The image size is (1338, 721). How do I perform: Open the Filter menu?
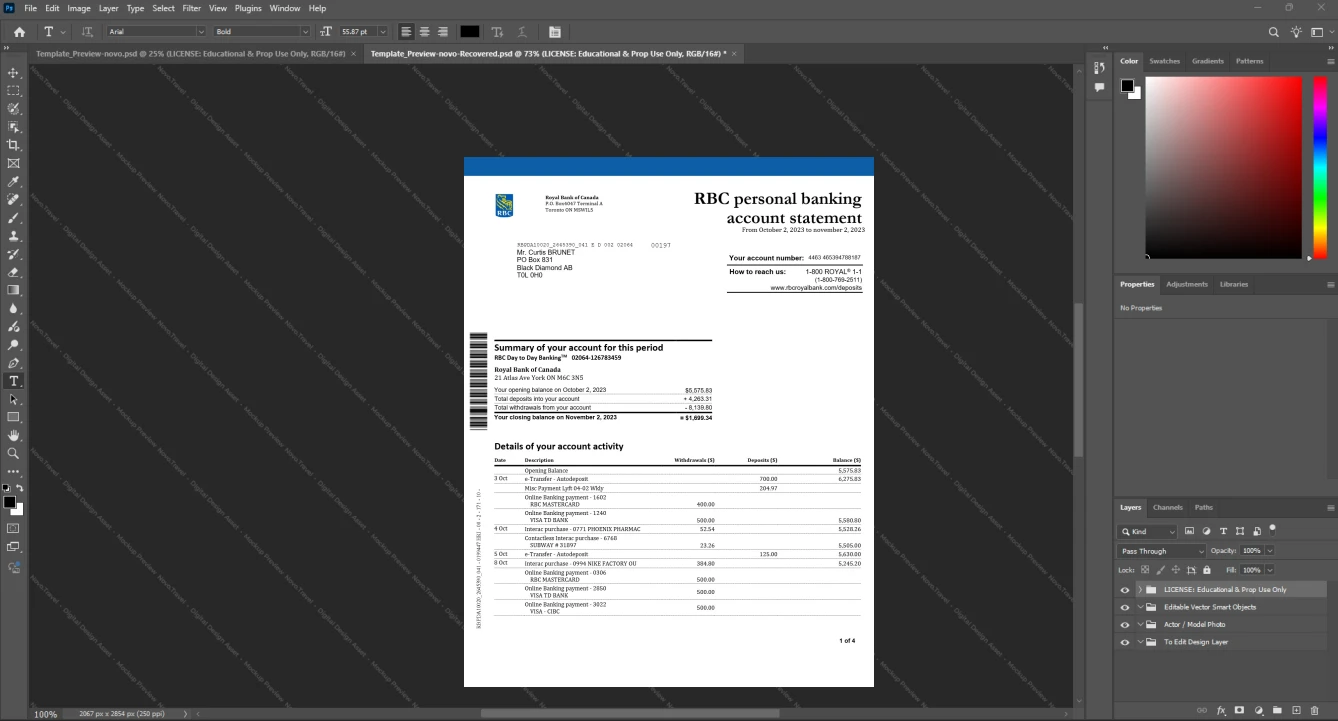[x=191, y=8]
